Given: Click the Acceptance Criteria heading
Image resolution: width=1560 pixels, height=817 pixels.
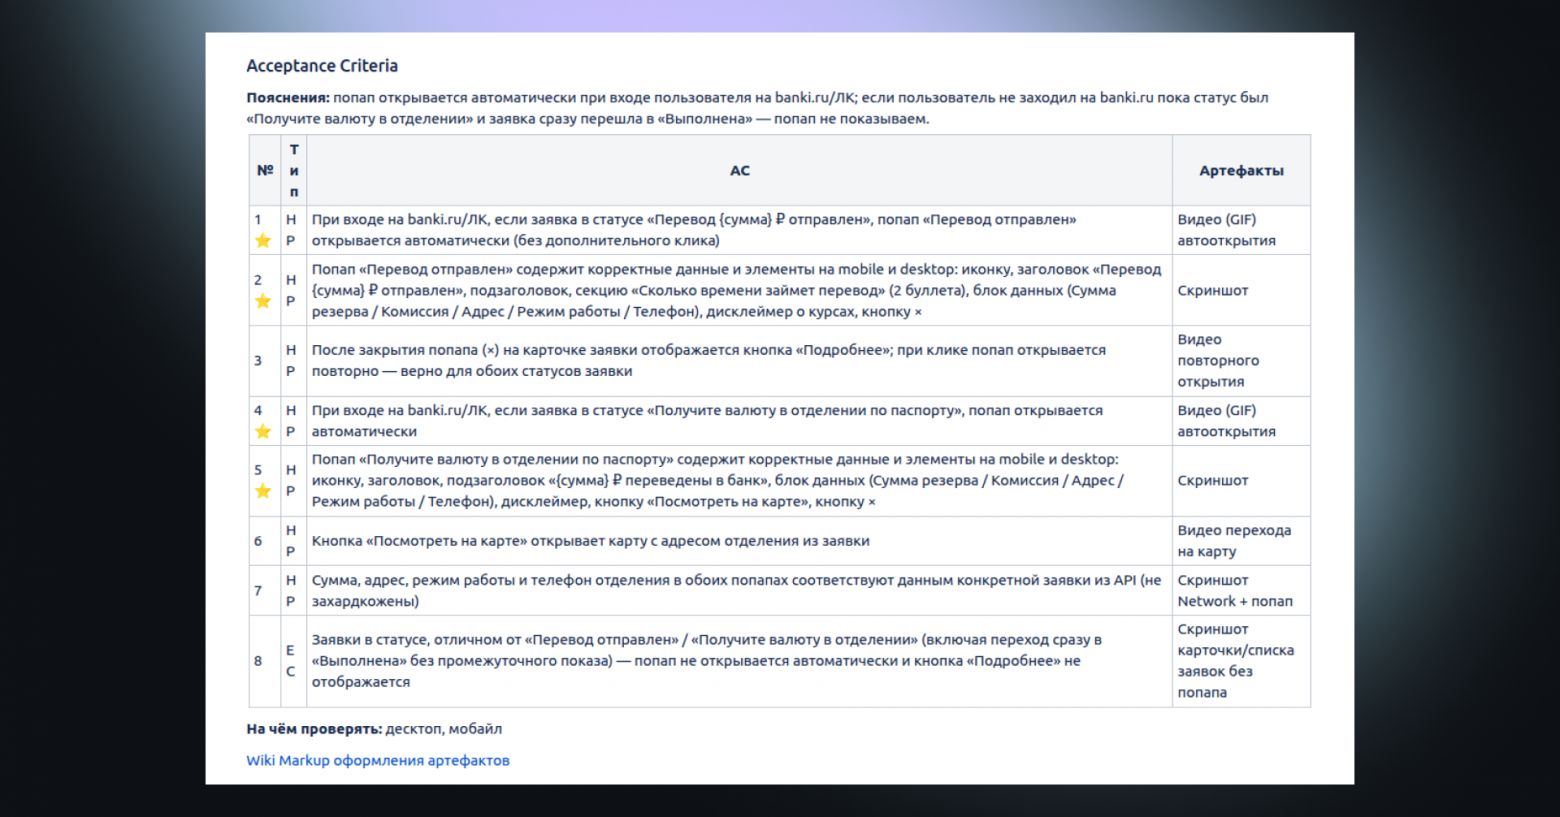Looking at the screenshot, I should point(322,66).
